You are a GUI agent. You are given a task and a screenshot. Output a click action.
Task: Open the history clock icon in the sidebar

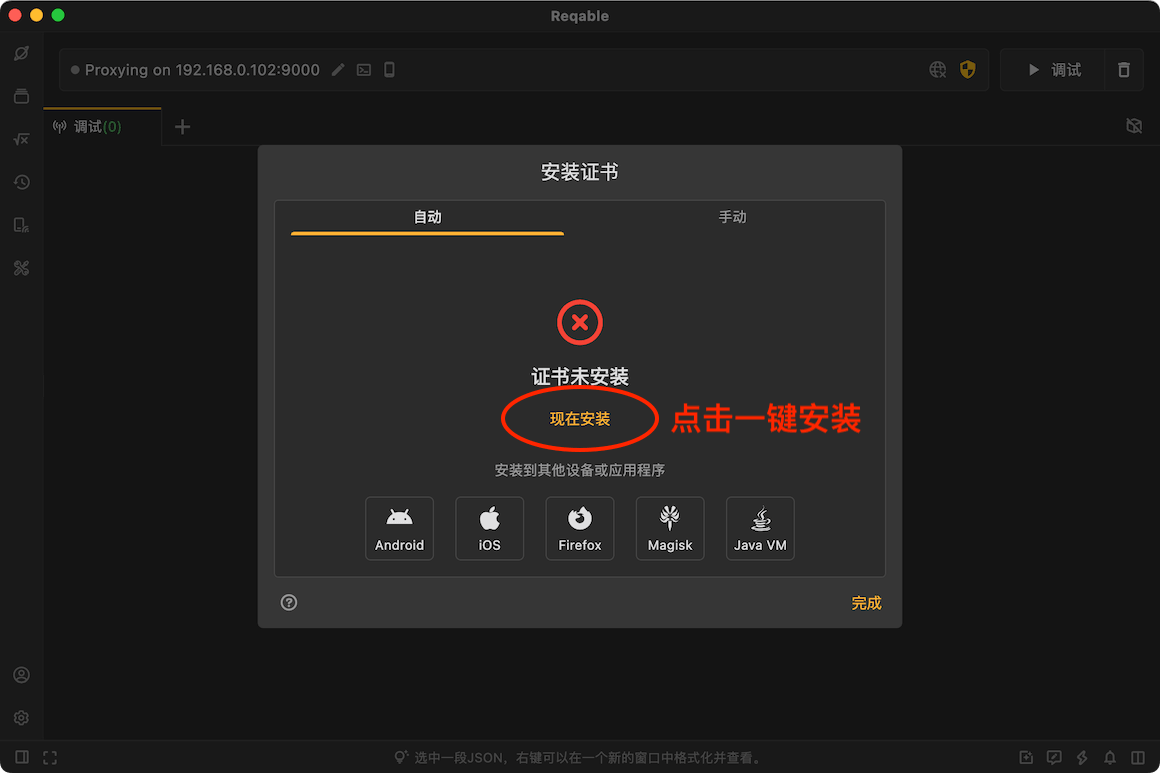click(x=21, y=182)
